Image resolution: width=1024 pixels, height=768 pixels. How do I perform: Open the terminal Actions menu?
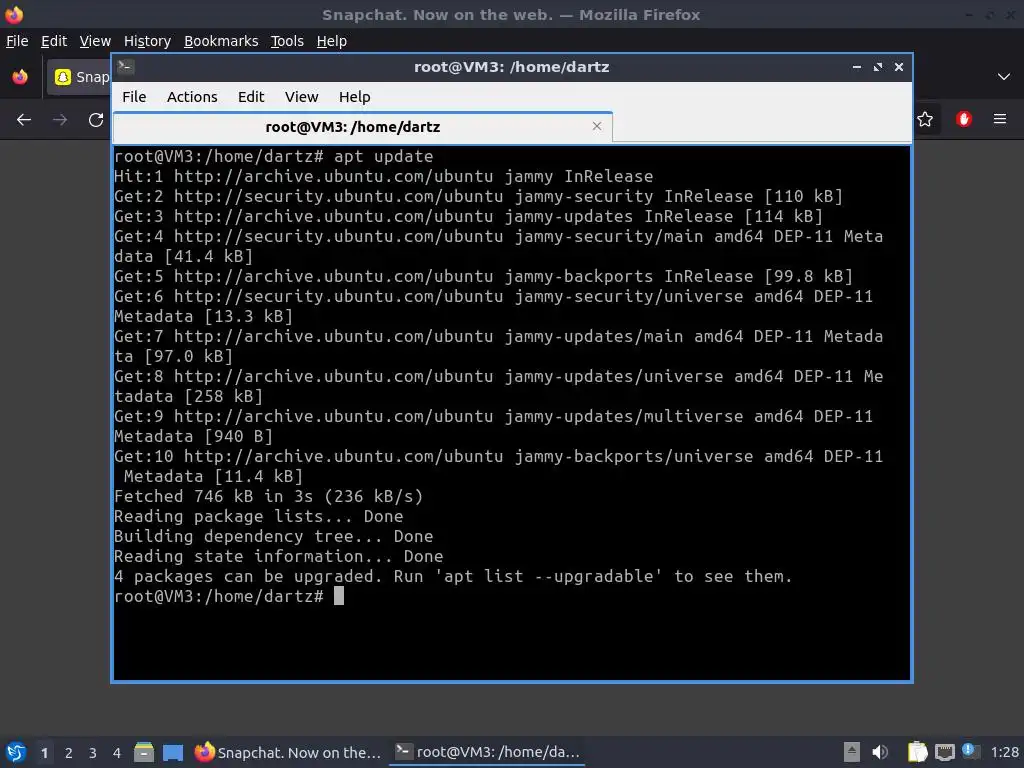(x=192, y=97)
